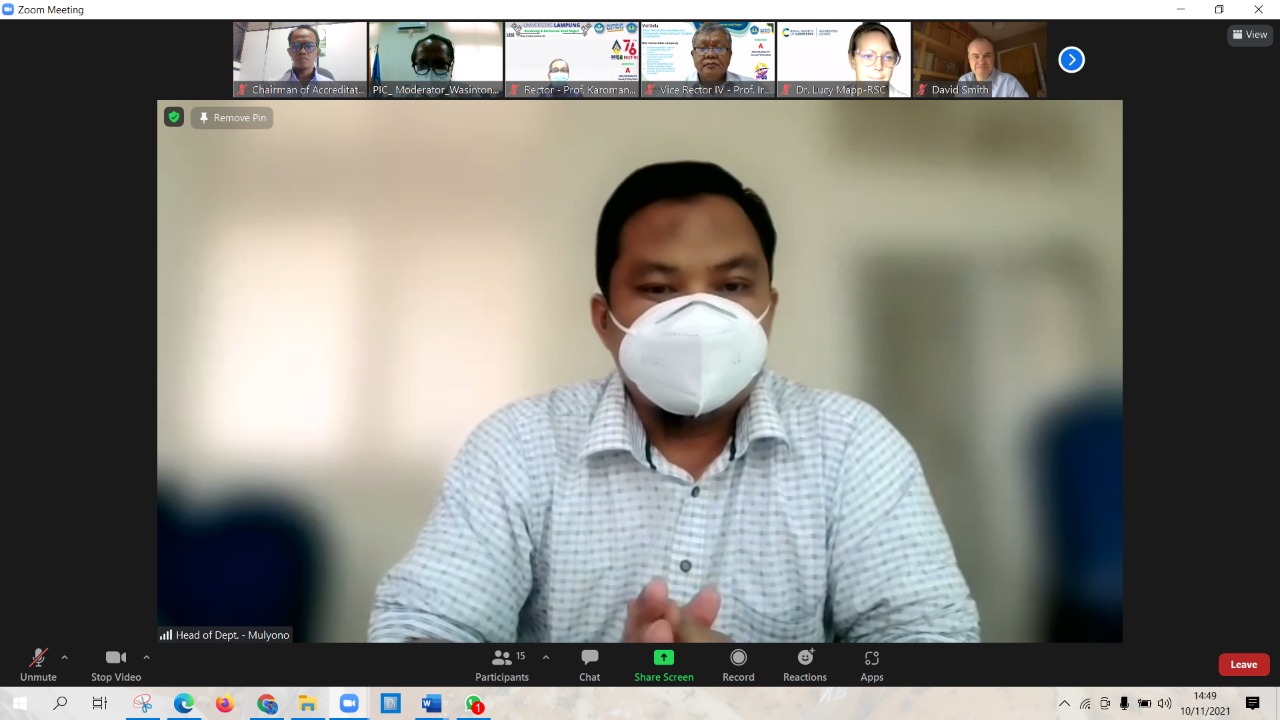Open the Participants list
Image resolution: width=1280 pixels, height=720 pixels.
coord(502,665)
